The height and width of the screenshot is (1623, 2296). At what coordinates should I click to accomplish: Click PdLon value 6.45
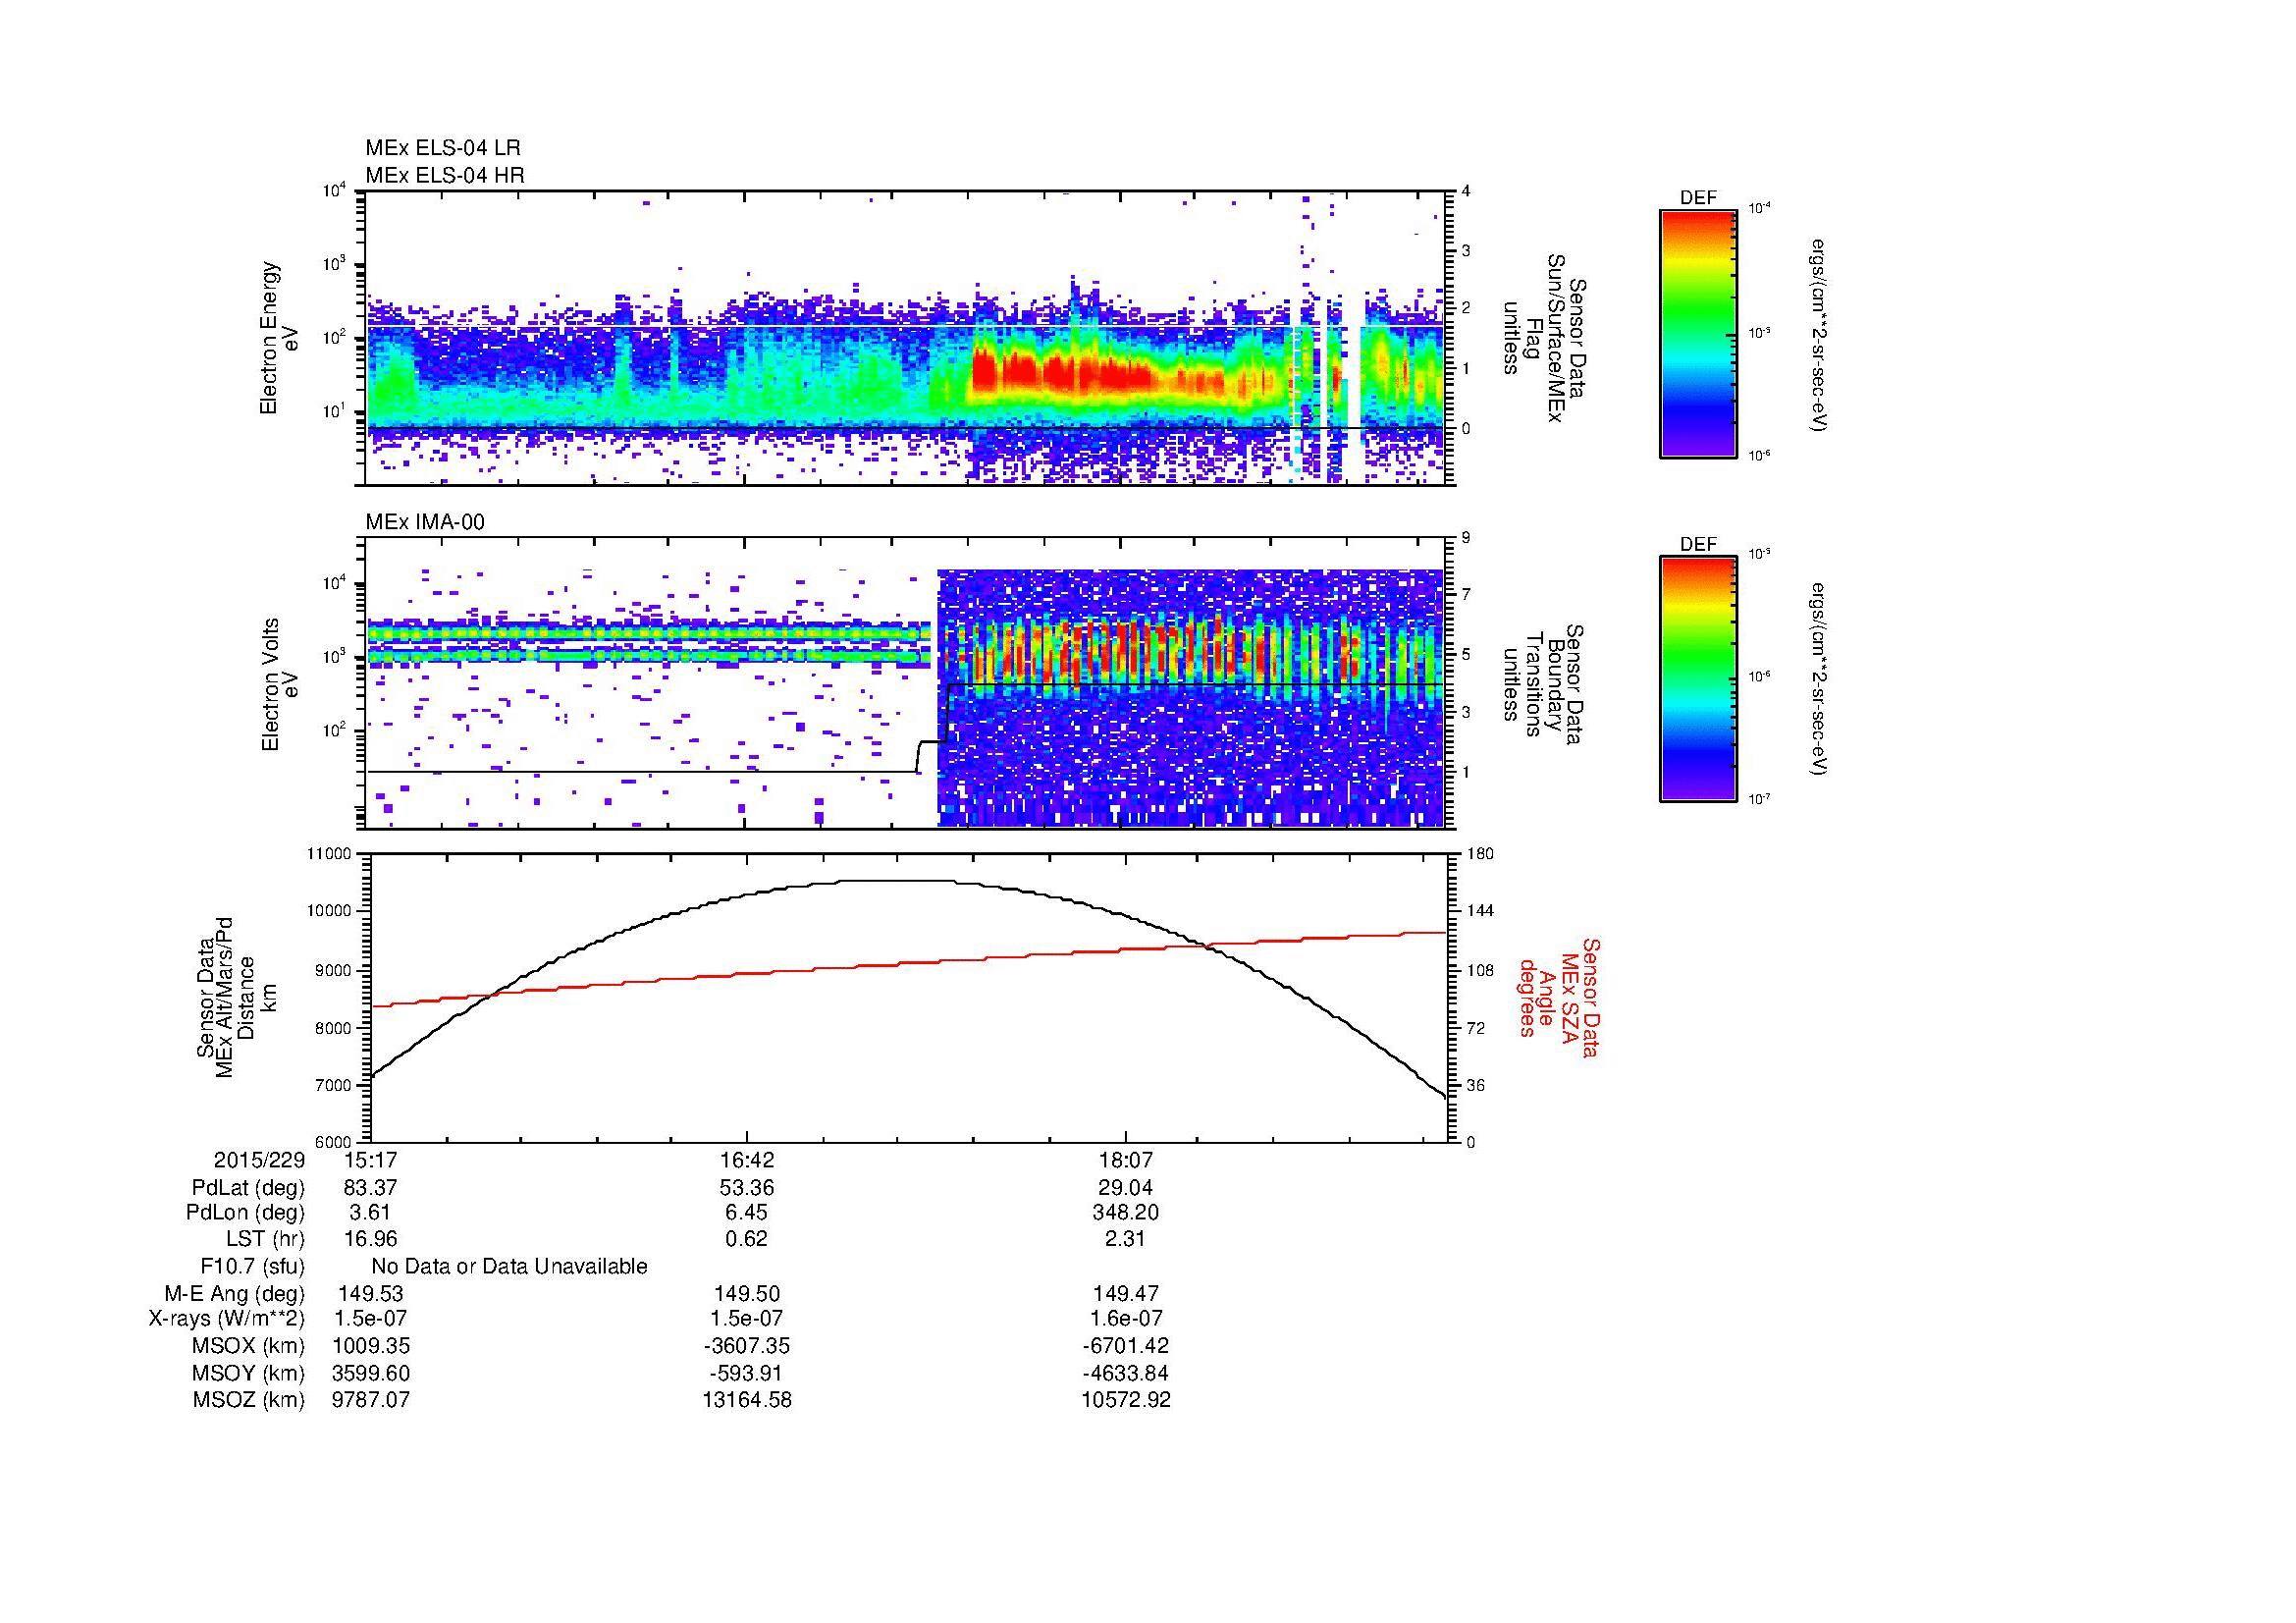point(747,1213)
